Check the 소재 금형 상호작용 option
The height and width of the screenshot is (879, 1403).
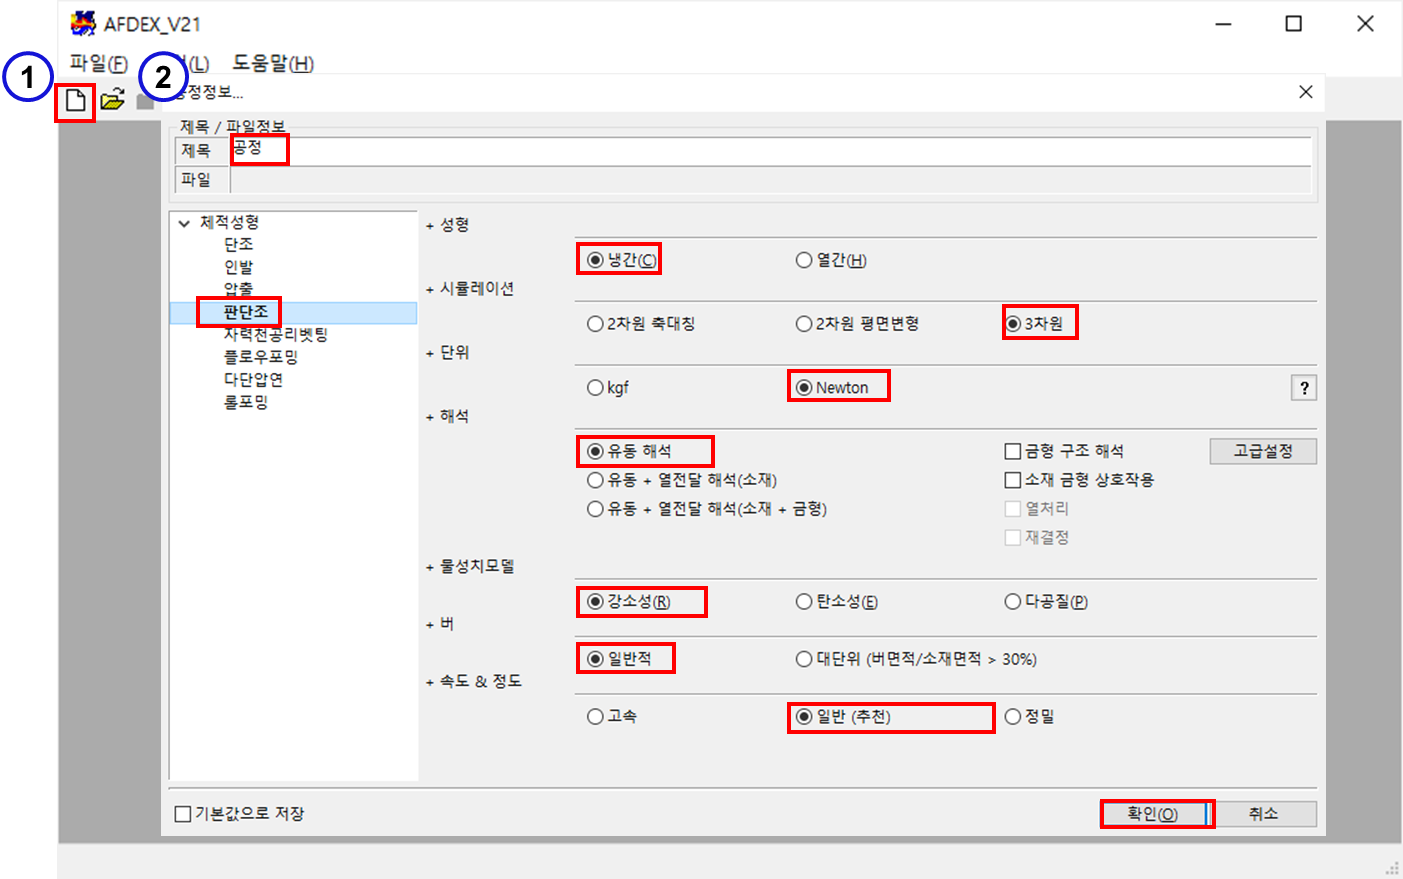1013,480
